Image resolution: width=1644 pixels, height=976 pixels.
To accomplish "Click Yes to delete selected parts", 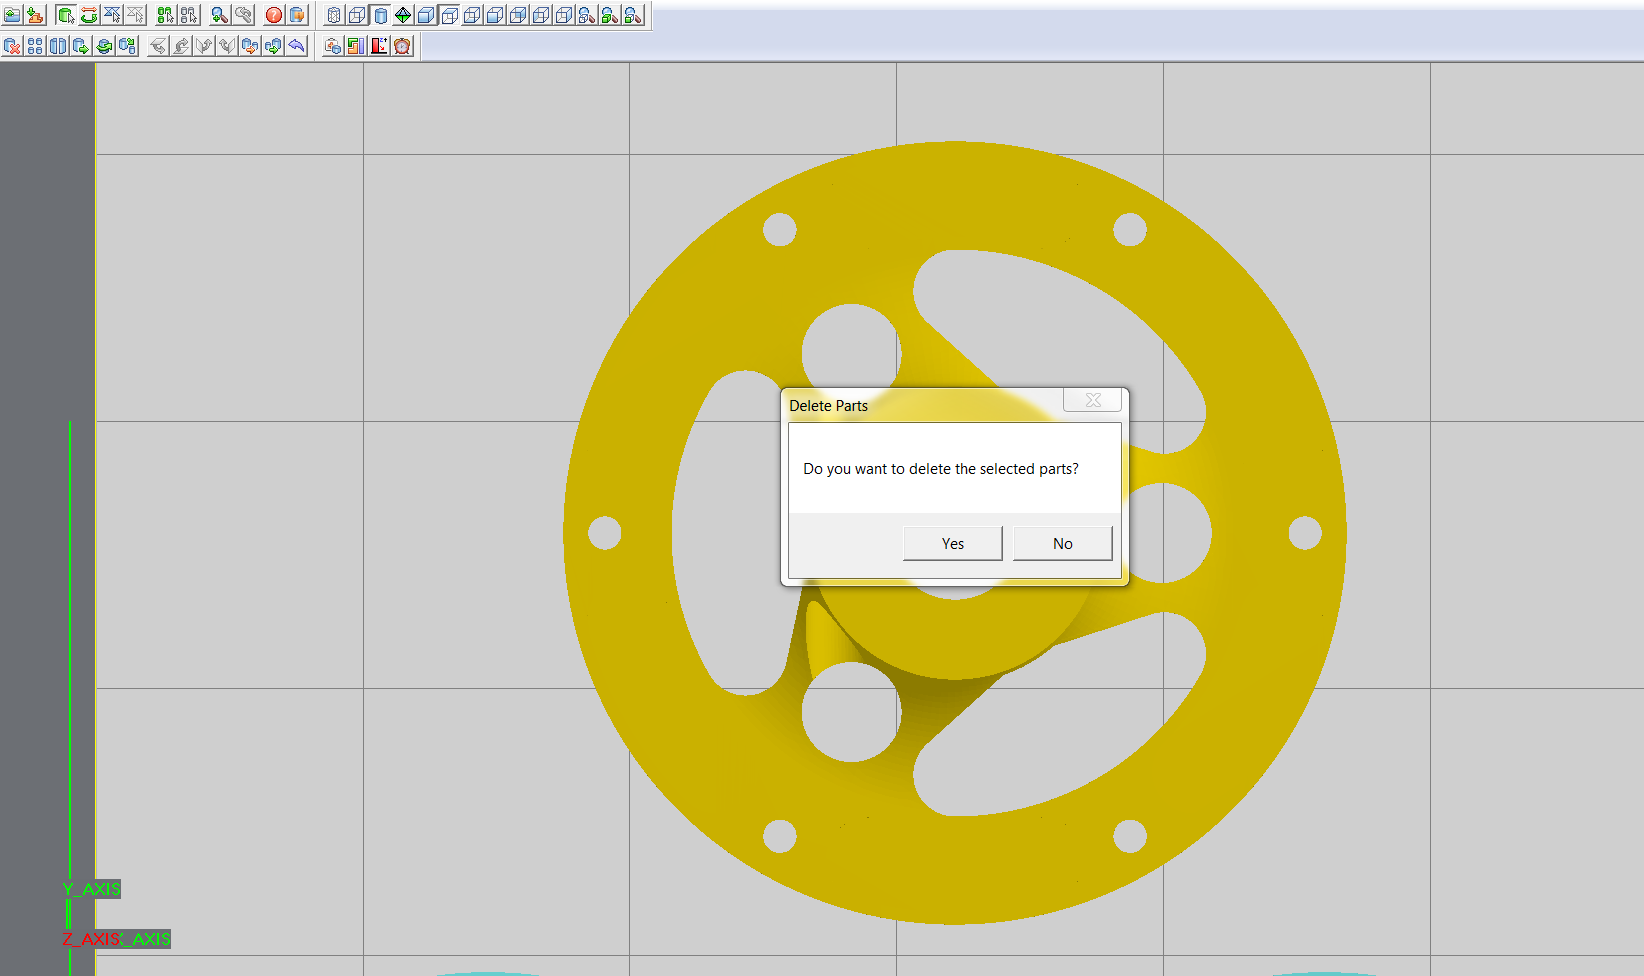I will coord(952,543).
